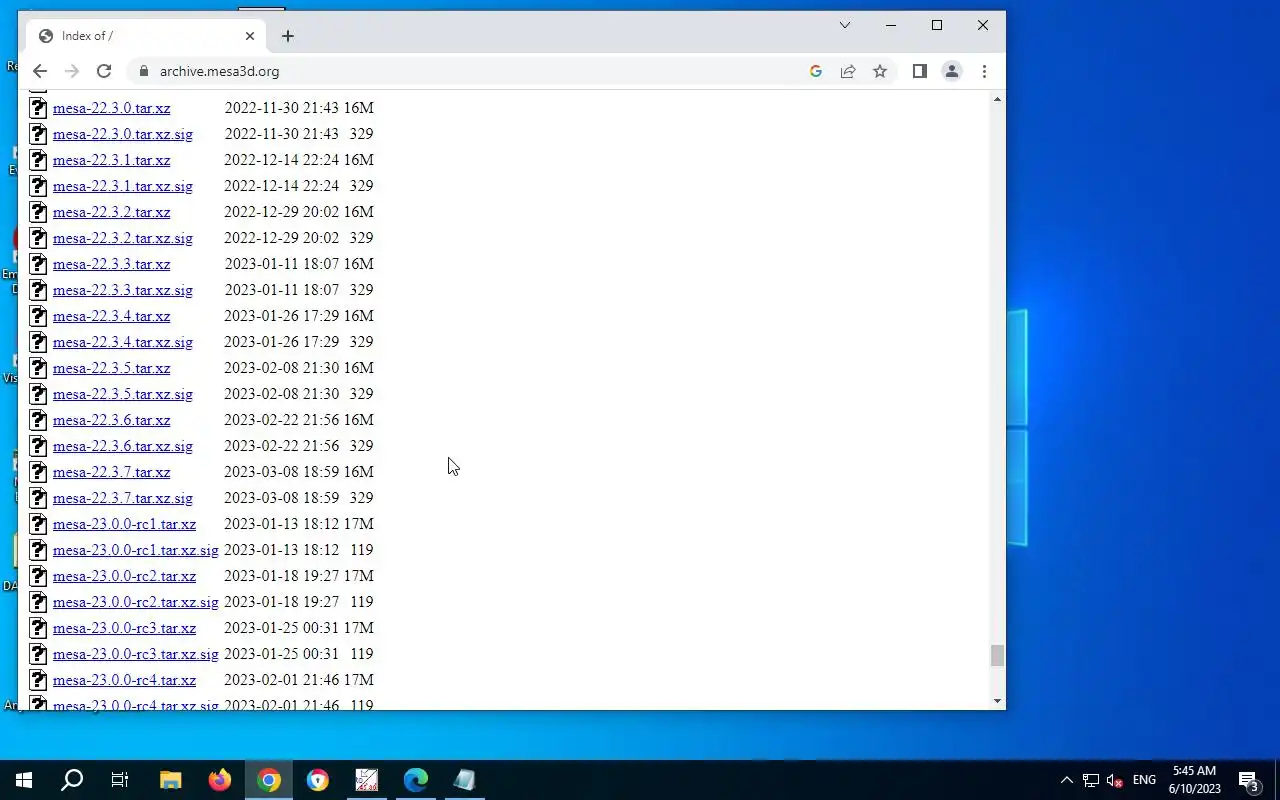This screenshot has width=1280, height=800.
Task: Download mesa-23.0.0-rc3.tar.xz
Action: 124,628
